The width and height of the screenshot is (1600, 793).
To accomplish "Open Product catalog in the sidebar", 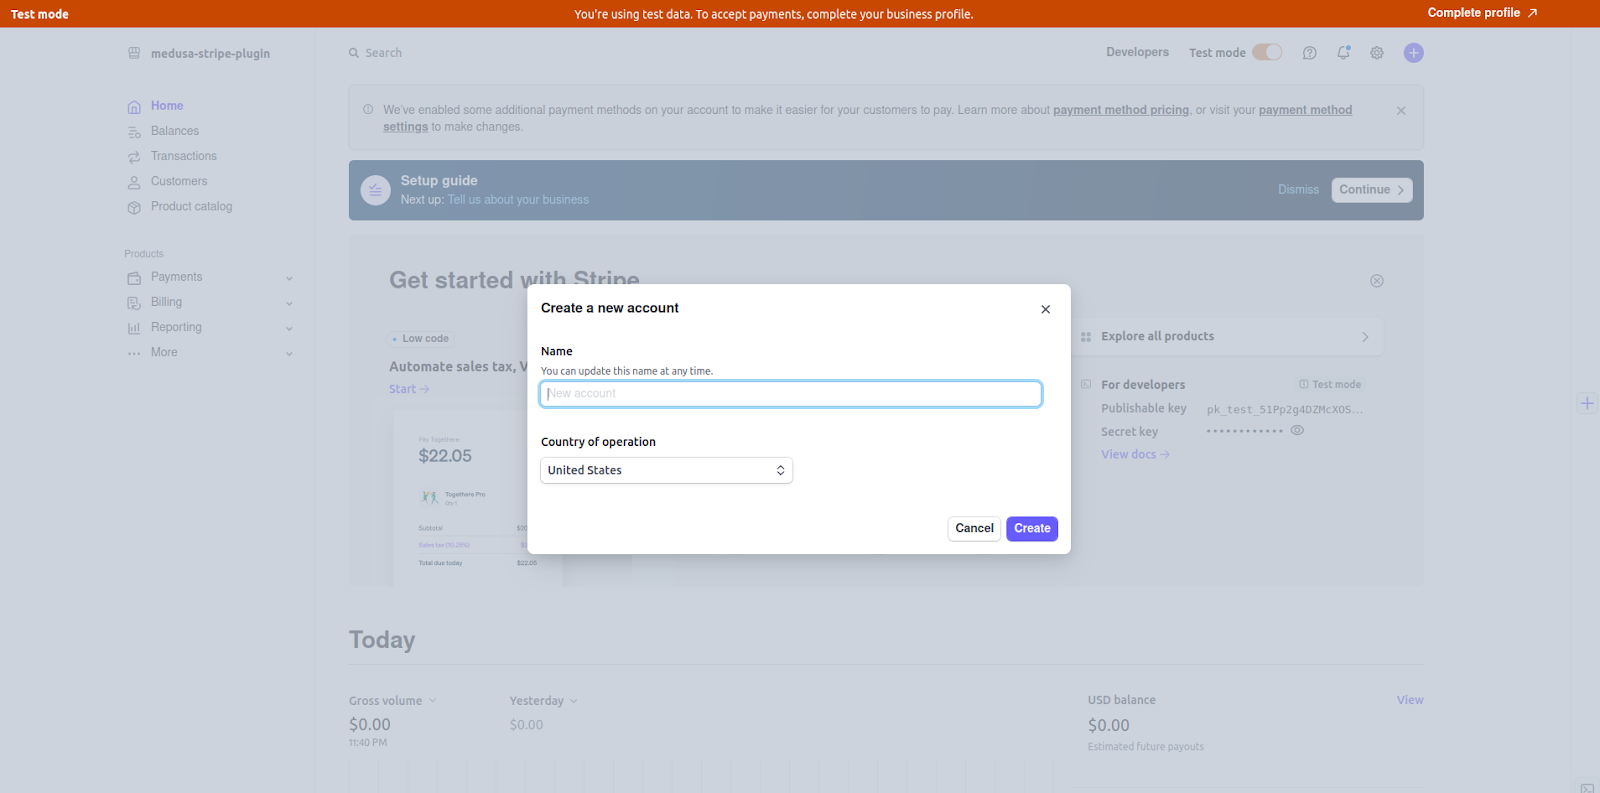I will point(191,206).
